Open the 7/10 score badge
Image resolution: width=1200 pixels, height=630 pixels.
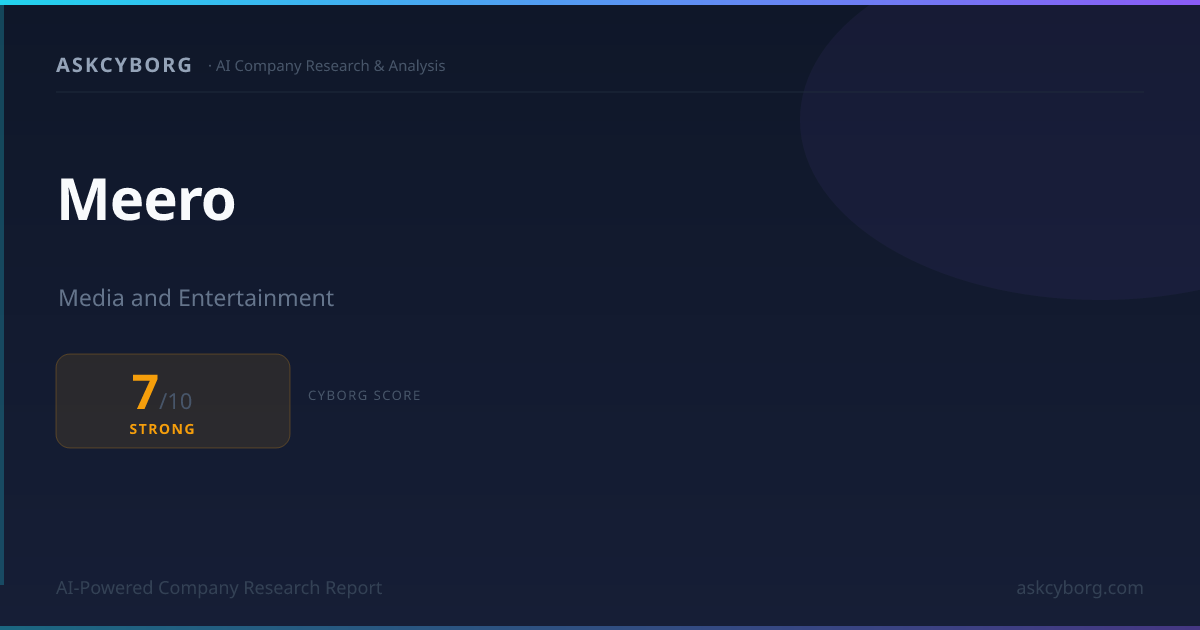click(173, 401)
